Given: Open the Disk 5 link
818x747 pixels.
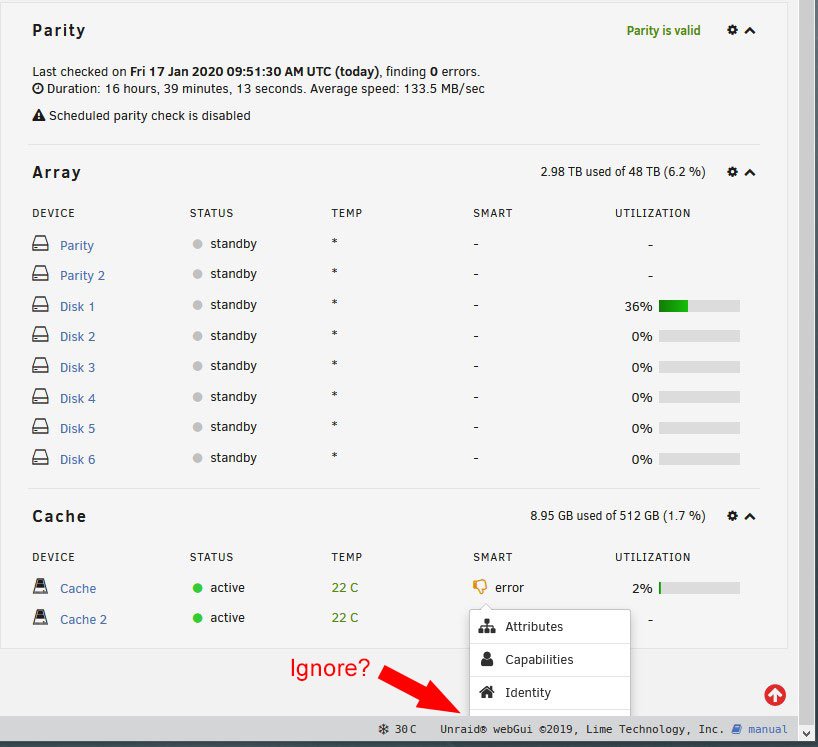Looking at the screenshot, I should [78, 428].
